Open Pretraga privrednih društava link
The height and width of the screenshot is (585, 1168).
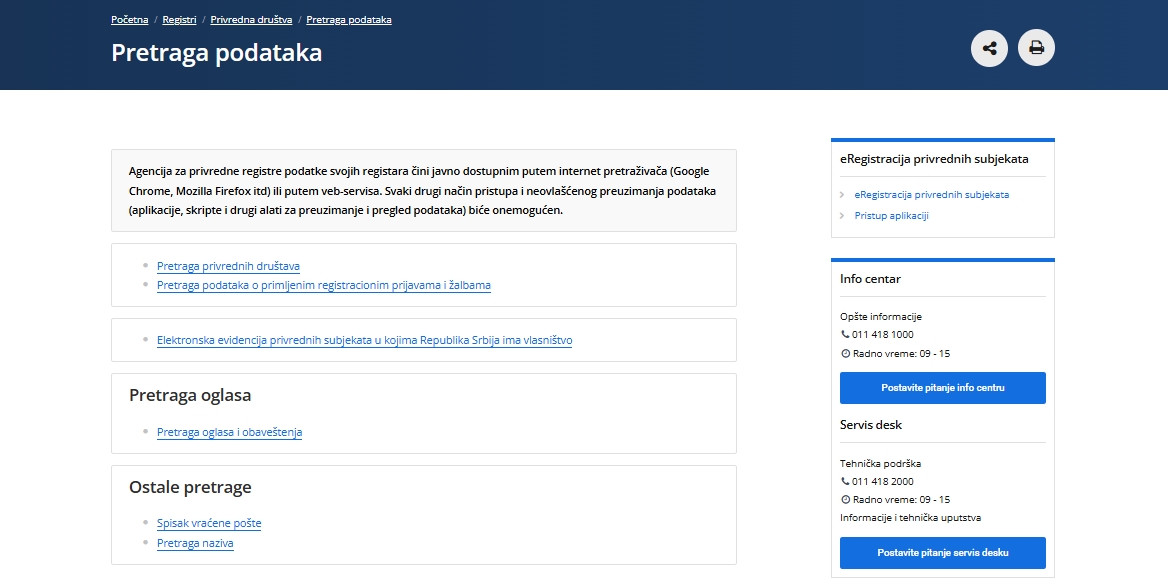(x=228, y=267)
